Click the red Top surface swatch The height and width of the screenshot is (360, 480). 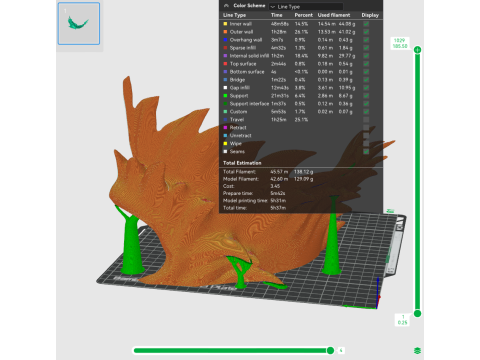tap(225, 64)
